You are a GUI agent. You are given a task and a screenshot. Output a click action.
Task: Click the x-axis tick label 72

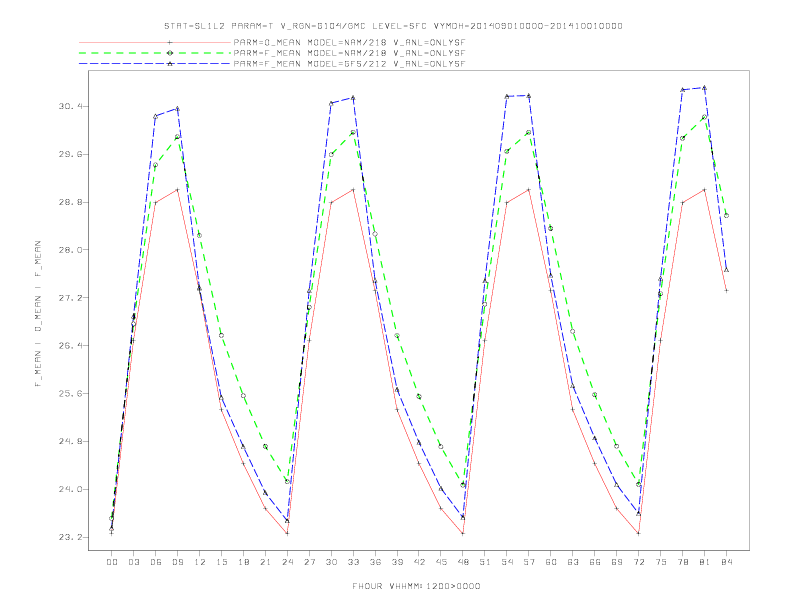[x=639, y=562]
